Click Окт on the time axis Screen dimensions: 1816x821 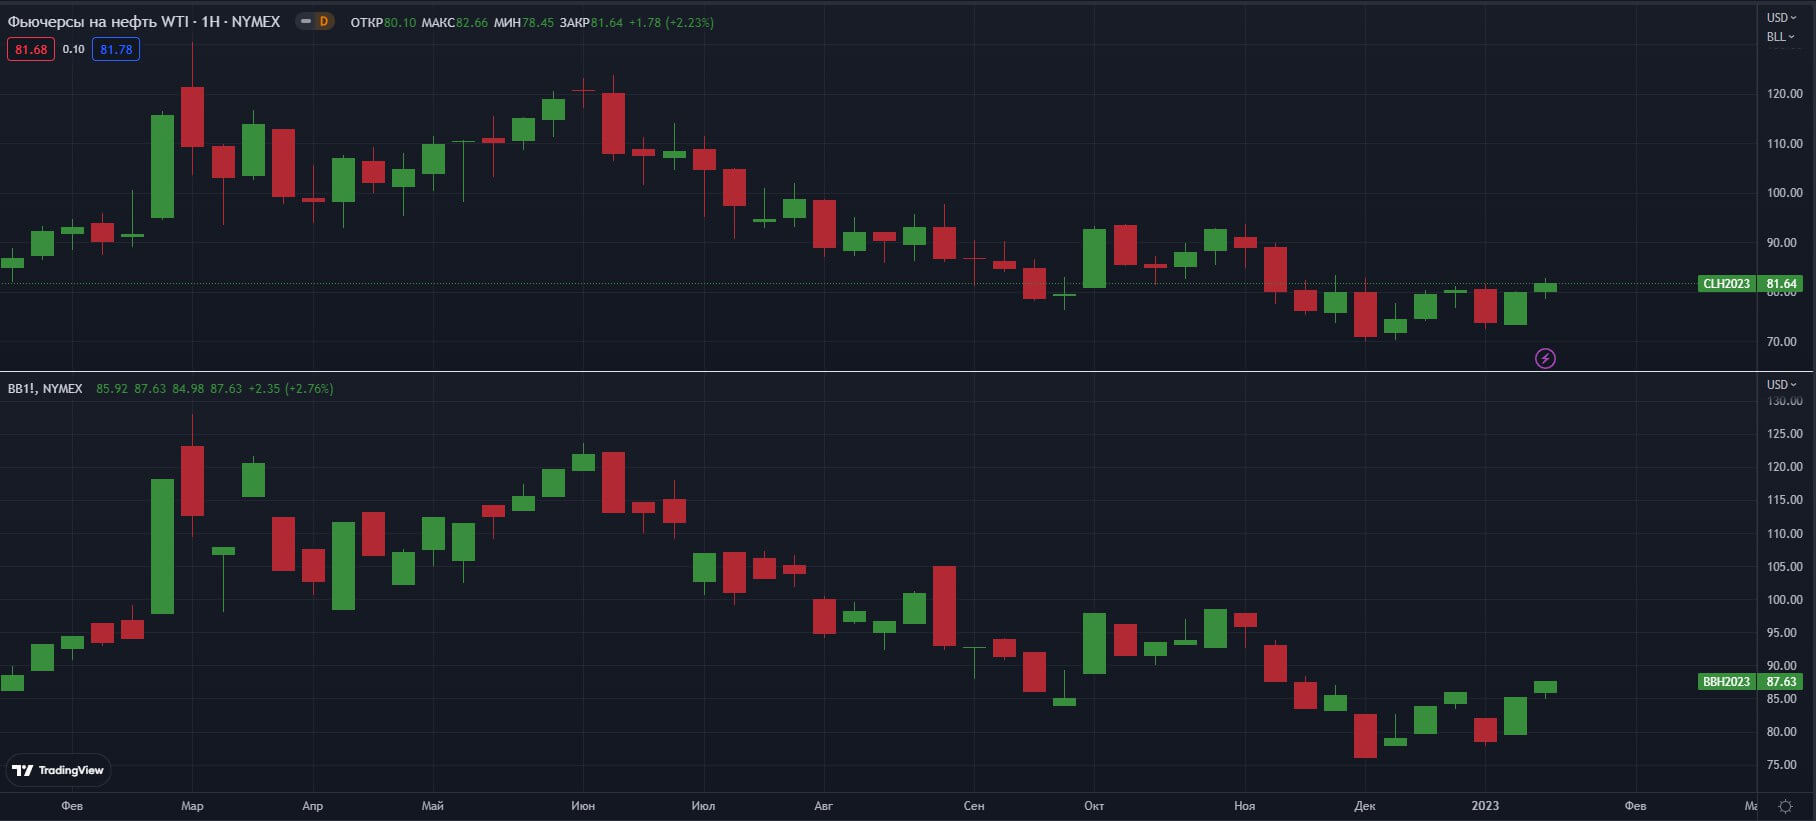1094,806
